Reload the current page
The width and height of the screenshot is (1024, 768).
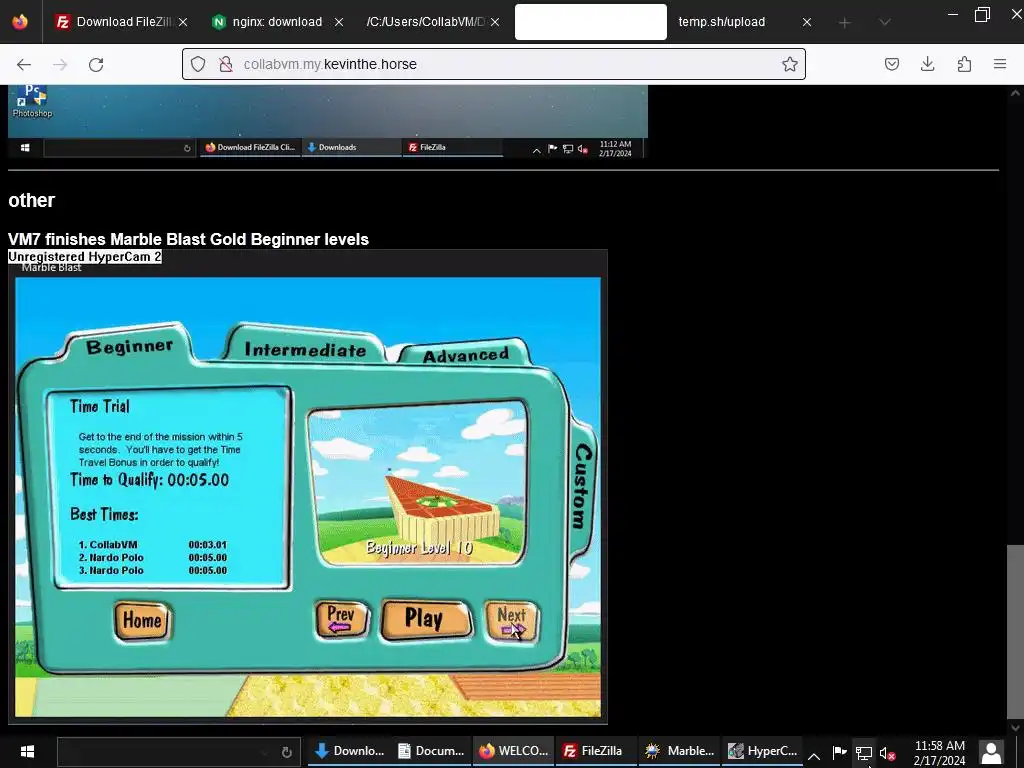tap(96, 64)
